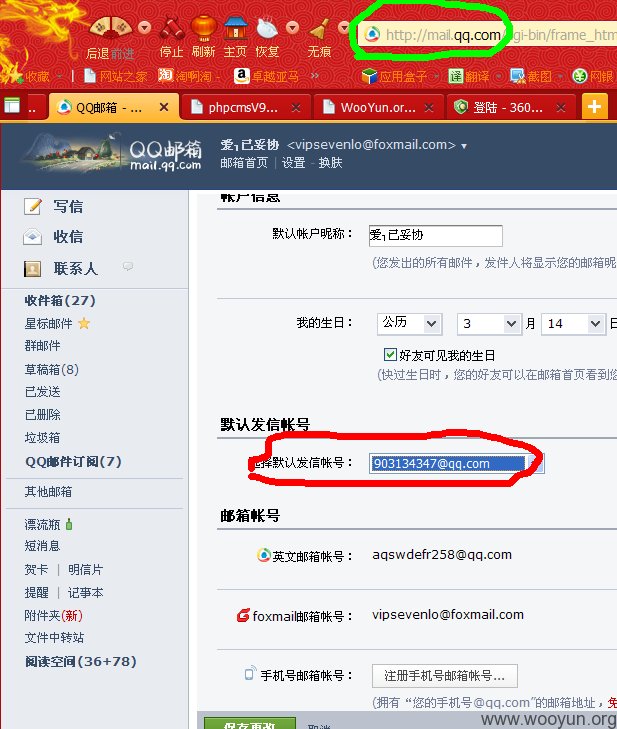
Task: Go to 邮箱首页 mailbox home
Action: click(244, 163)
